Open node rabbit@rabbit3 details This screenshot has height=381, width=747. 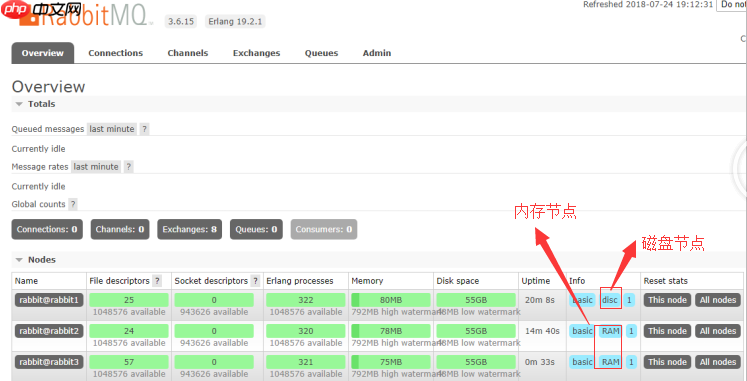[x=50, y=362]
